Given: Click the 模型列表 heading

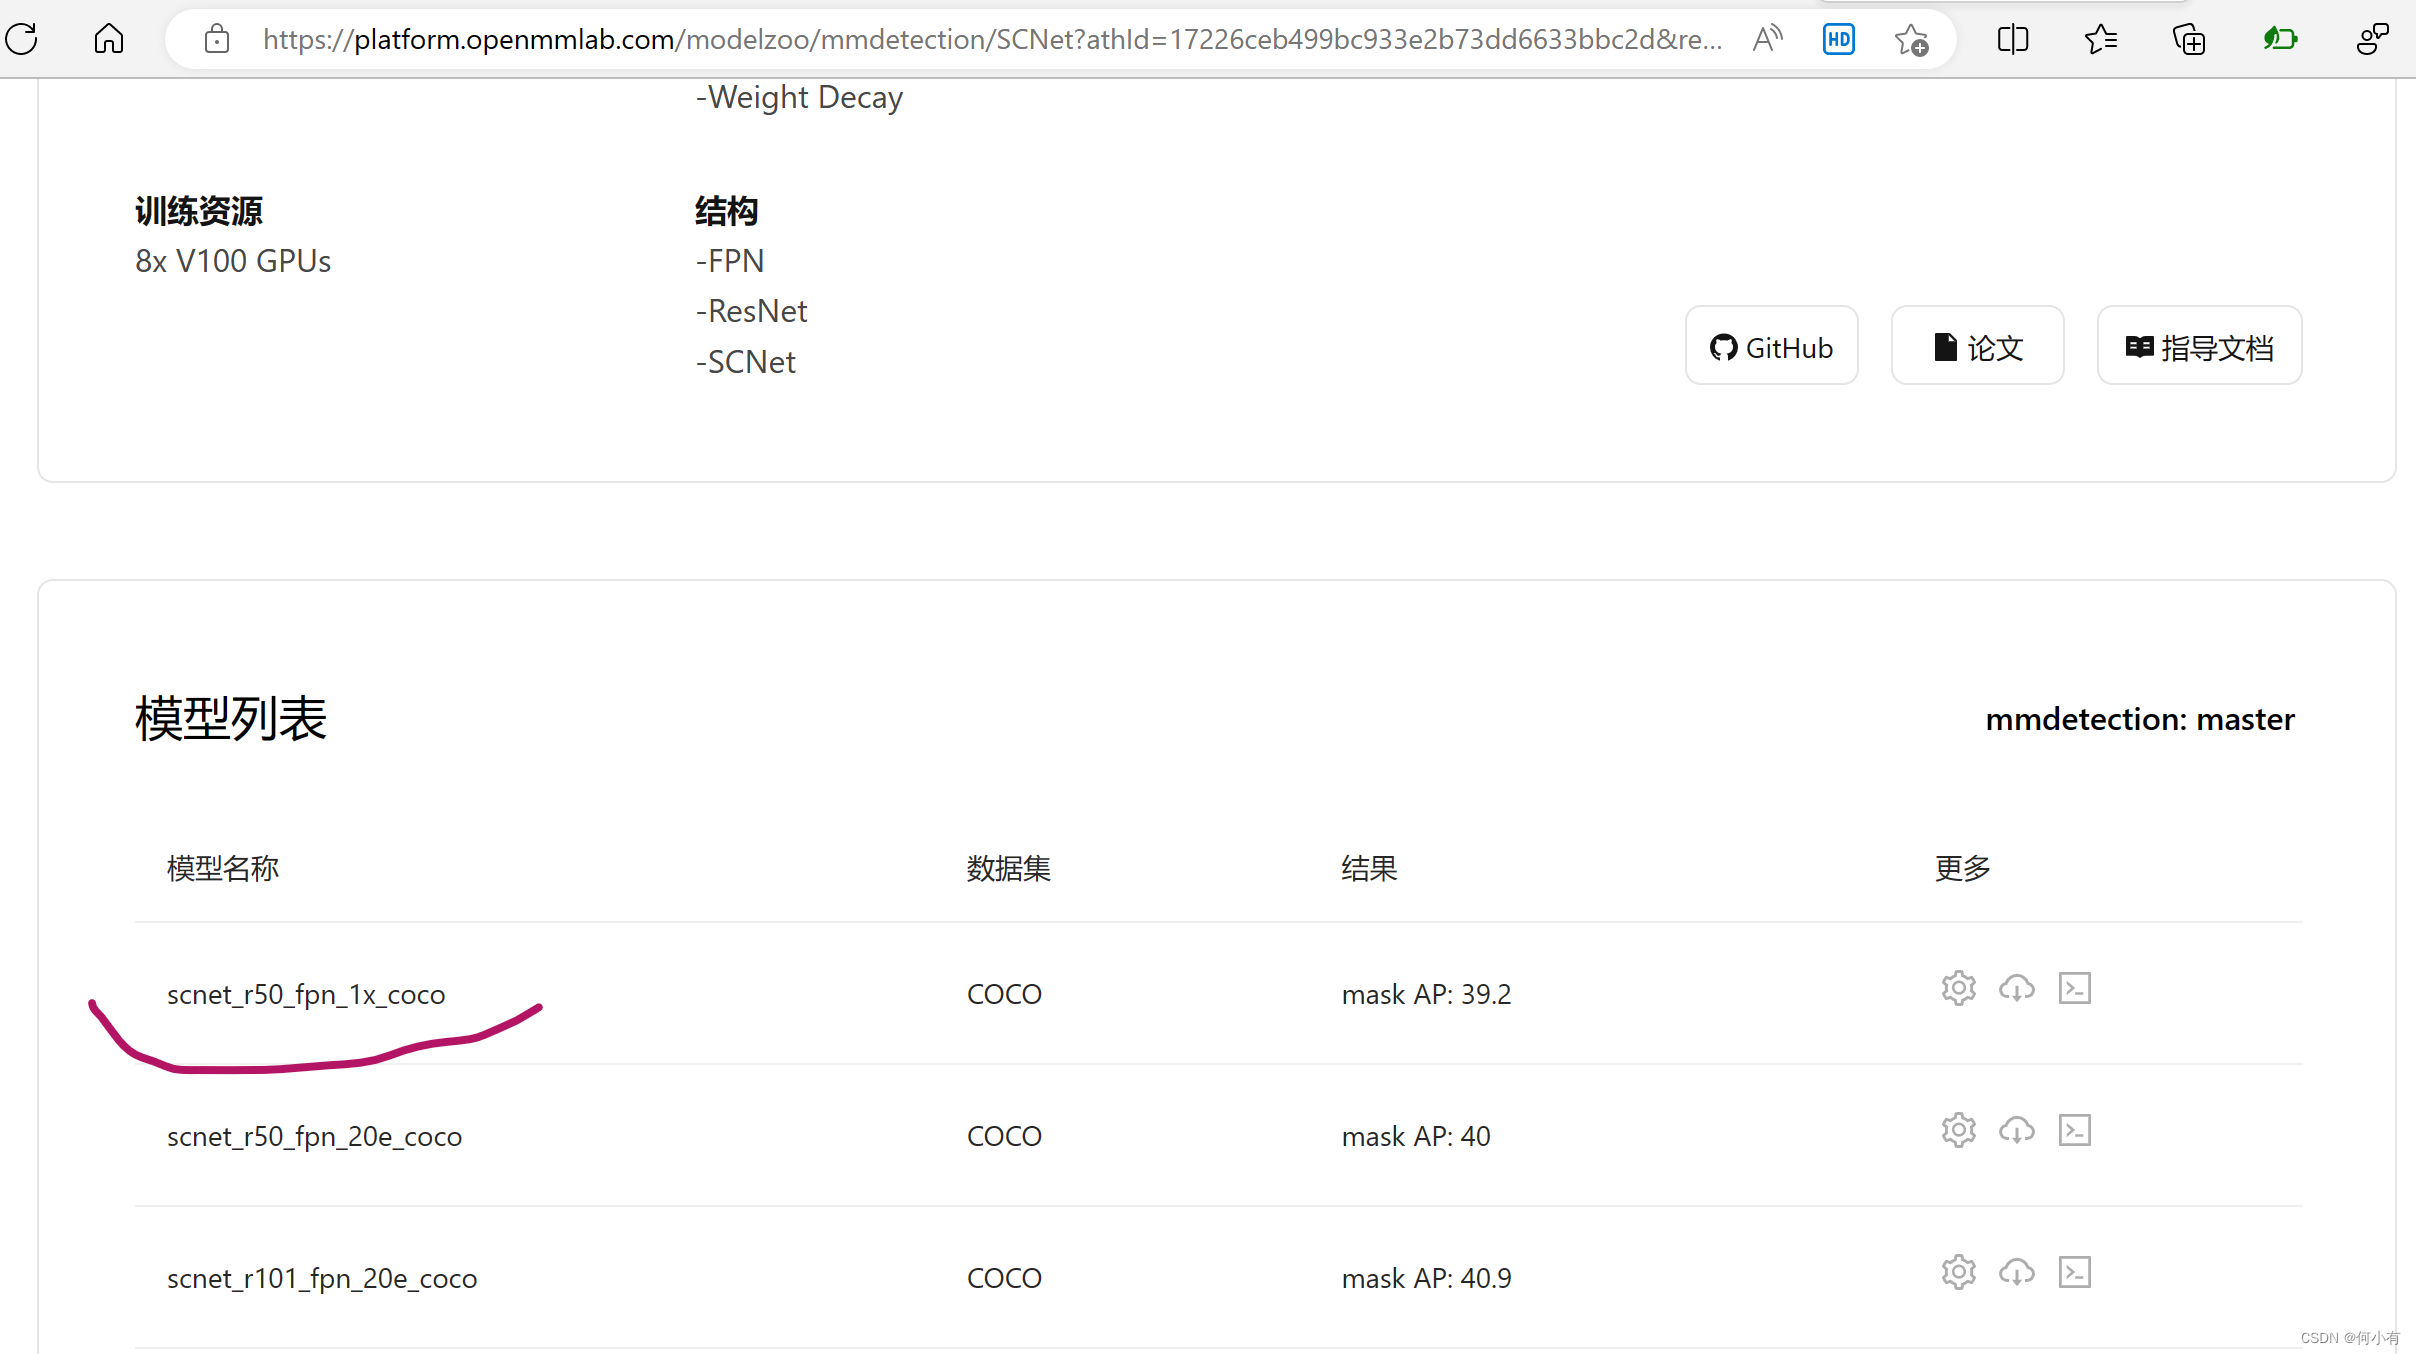Looking at the screenshot, I should pos(231,718).
